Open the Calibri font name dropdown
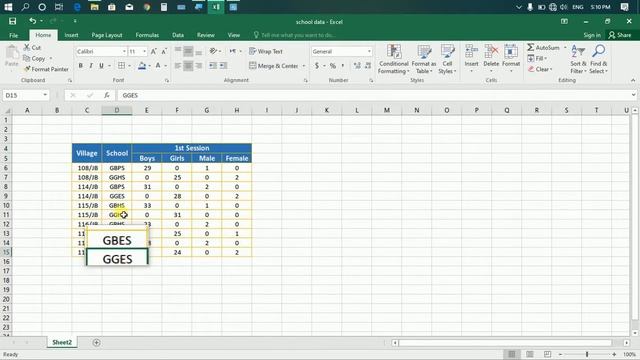Viewport: 640px width, 360px height. click(124, 51)
